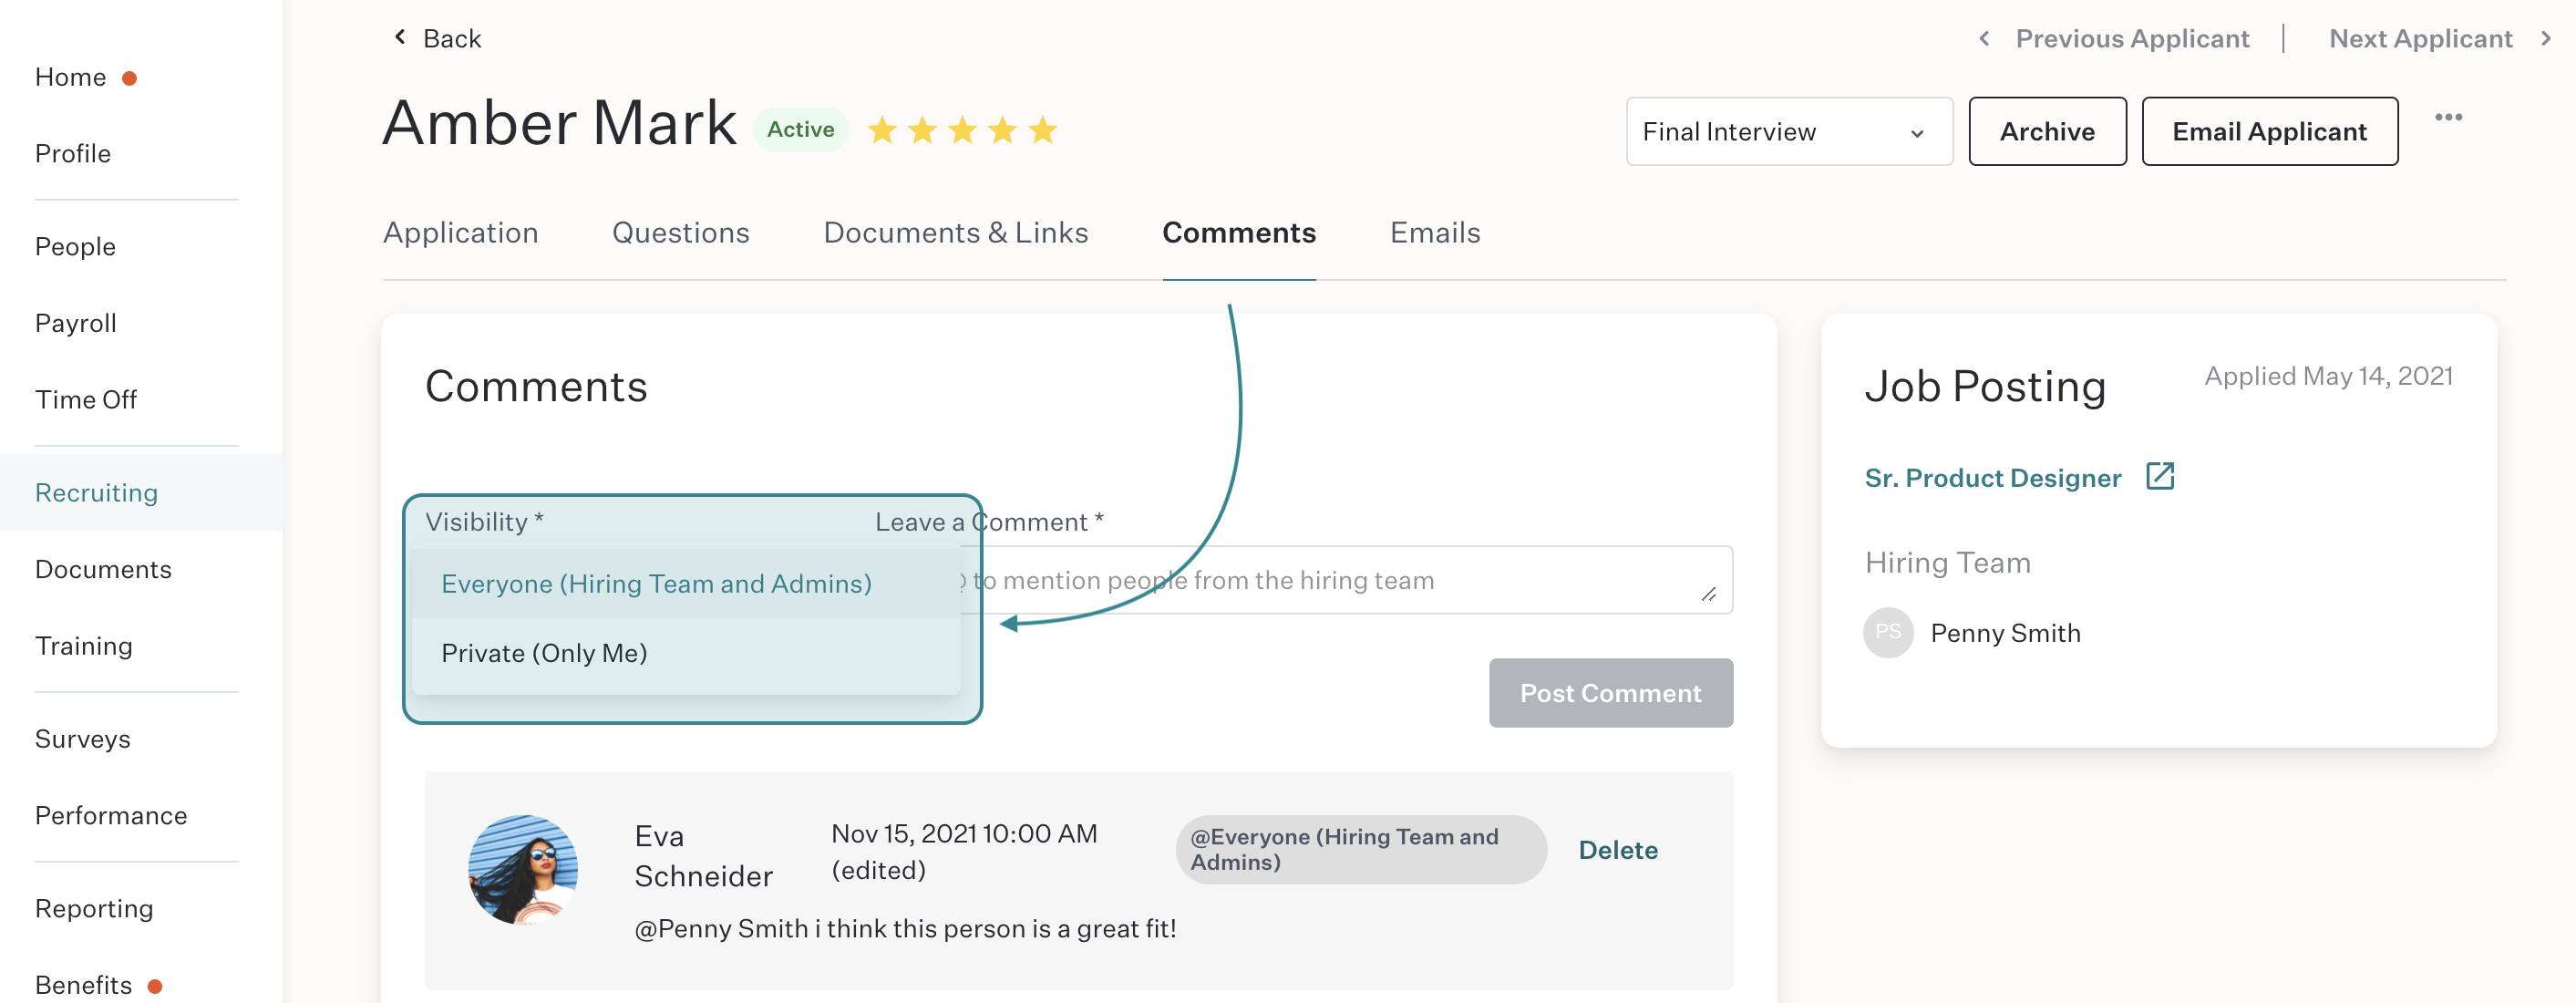Click the chevron beside Next Applicant
Viewport: 2576px width, 1003px height.
tap(2545, 38)
